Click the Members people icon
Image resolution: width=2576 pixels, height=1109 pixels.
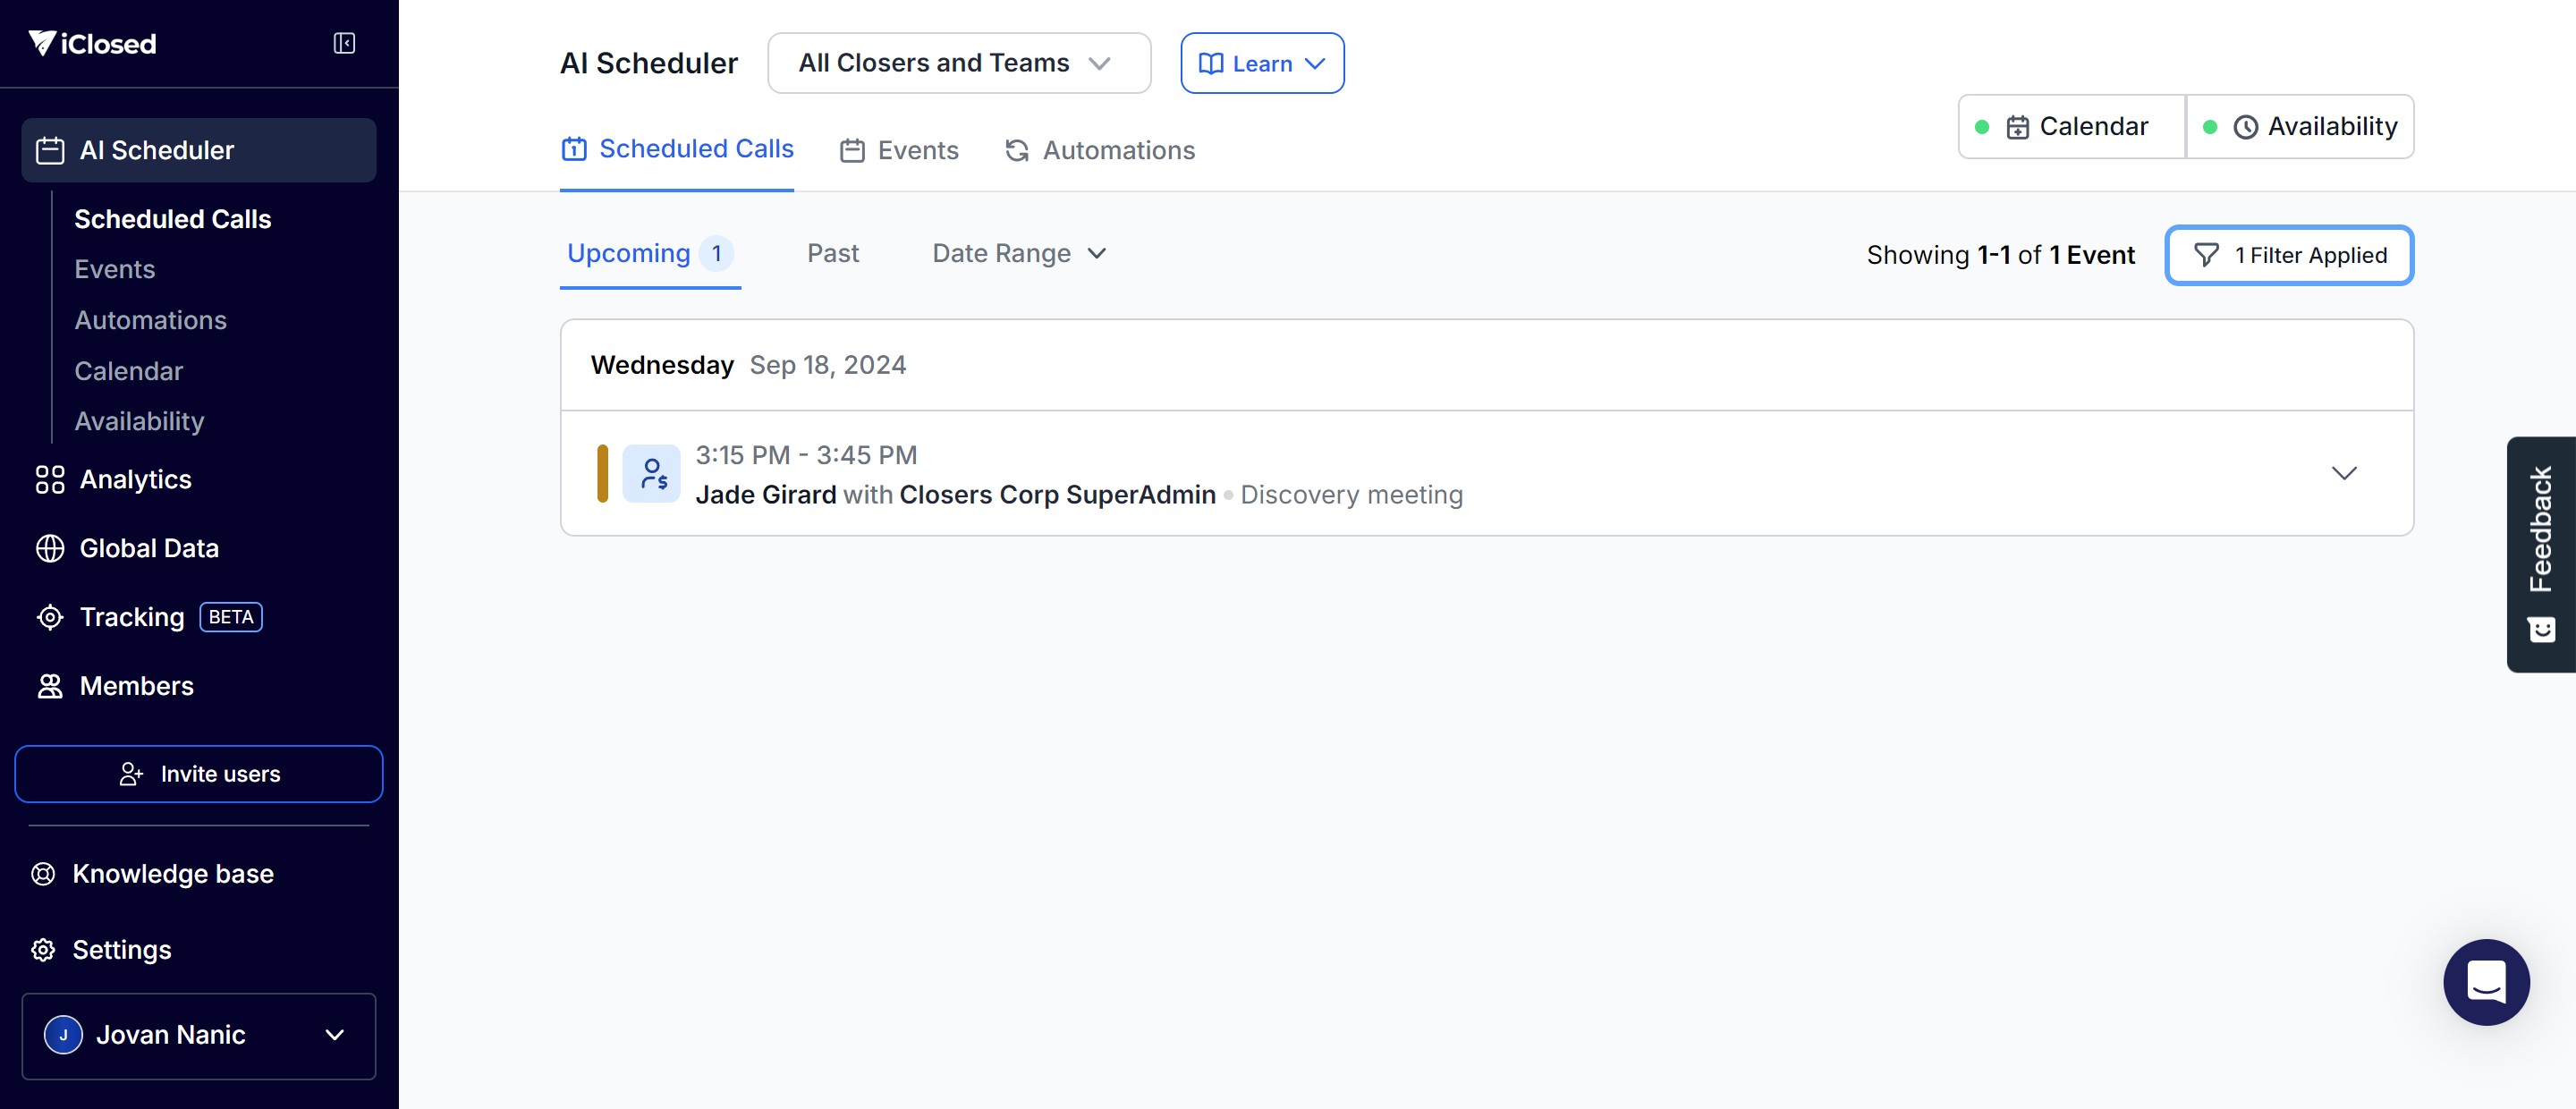click(x=50, y=686)
